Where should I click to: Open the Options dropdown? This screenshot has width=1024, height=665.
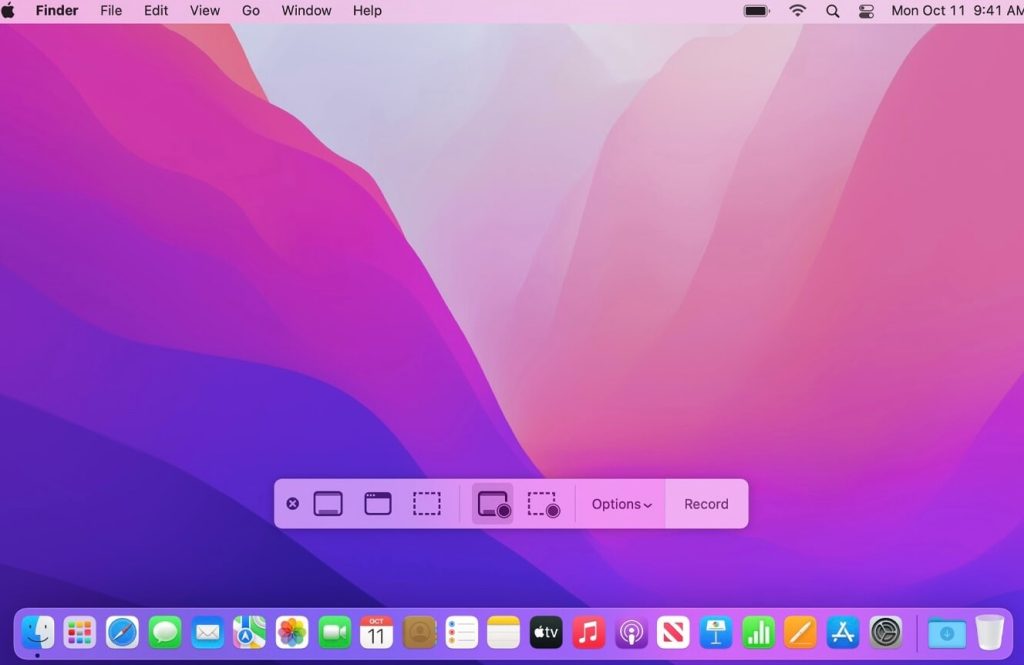pos(621,504)
